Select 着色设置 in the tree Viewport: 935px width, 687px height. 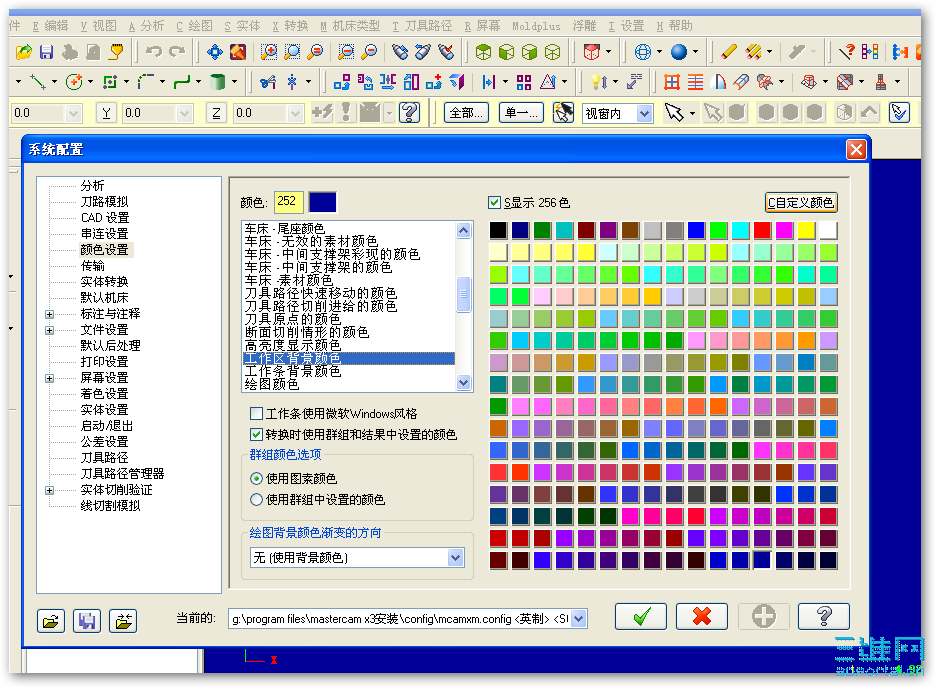click(x=104, y=394)
